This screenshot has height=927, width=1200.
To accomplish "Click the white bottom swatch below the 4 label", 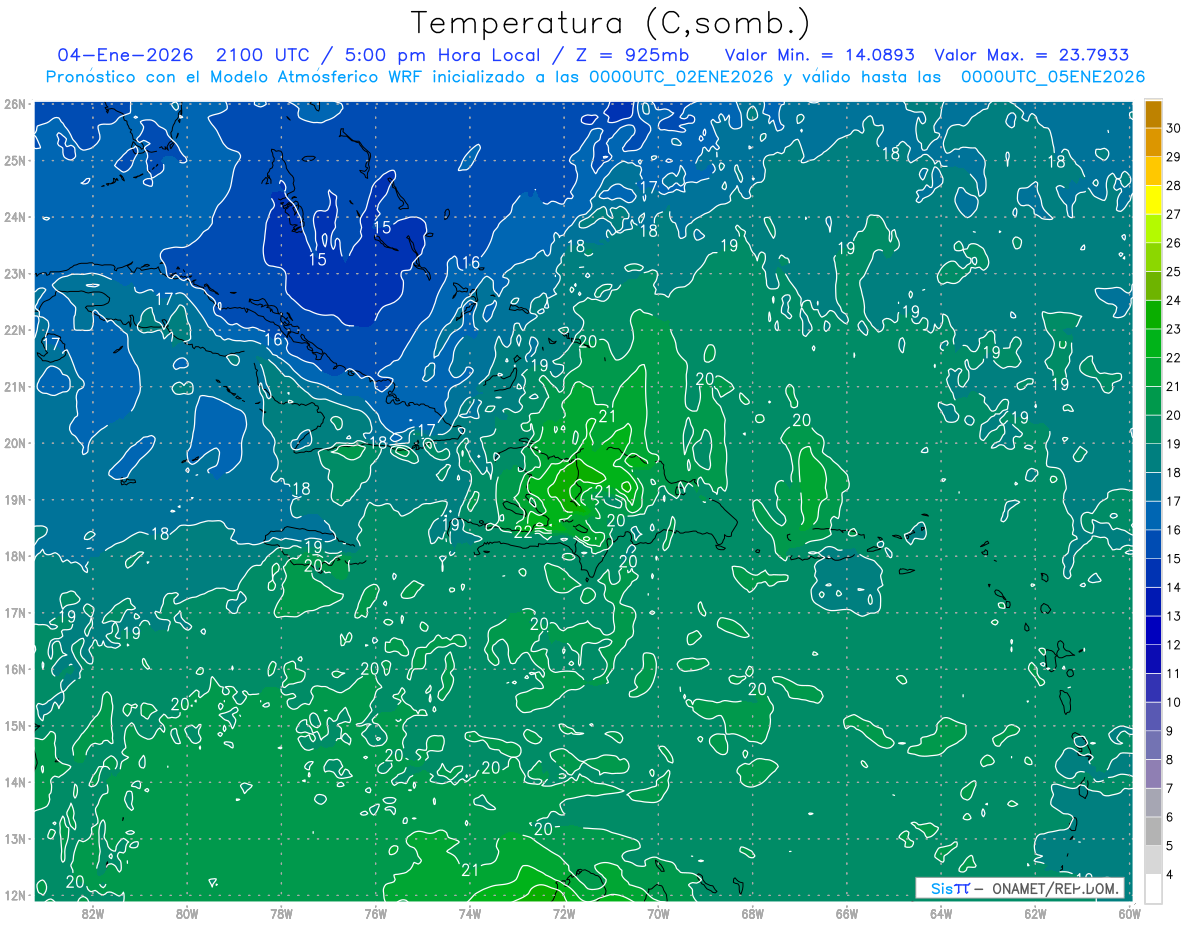I will tap(1153, 889).
